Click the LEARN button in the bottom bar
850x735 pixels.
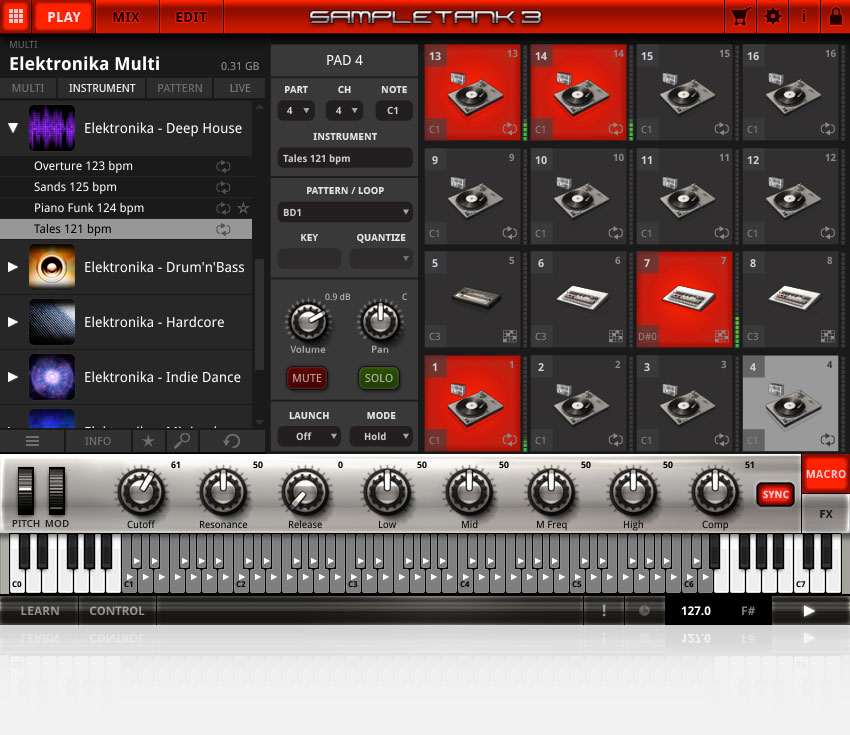pos(39,610)
